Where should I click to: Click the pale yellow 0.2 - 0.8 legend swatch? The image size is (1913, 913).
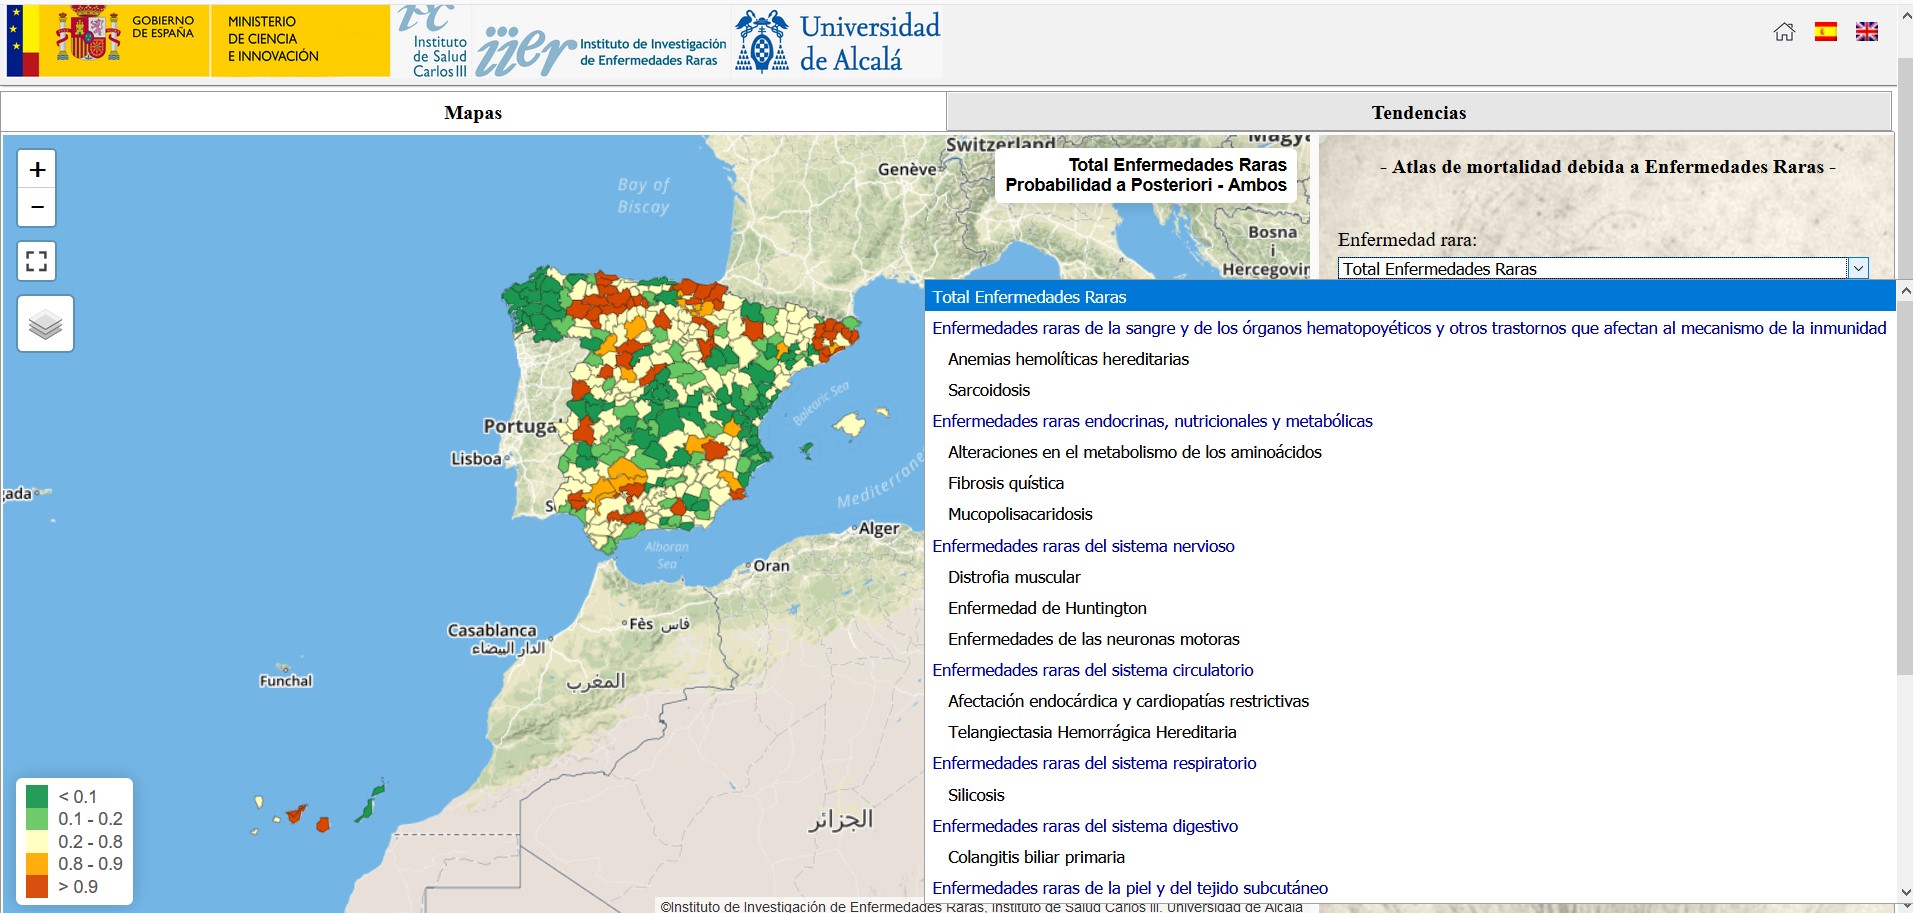pos(37,842)
